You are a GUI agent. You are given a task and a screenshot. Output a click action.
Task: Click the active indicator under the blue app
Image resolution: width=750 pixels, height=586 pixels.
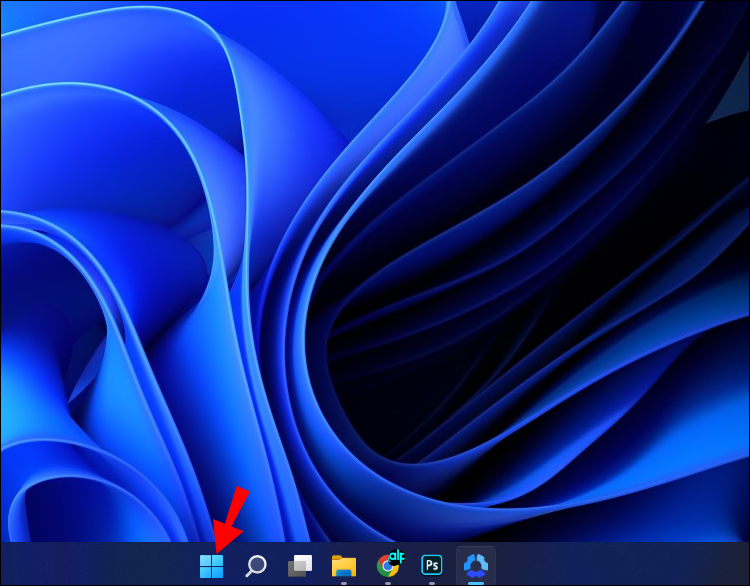[476, 582]
